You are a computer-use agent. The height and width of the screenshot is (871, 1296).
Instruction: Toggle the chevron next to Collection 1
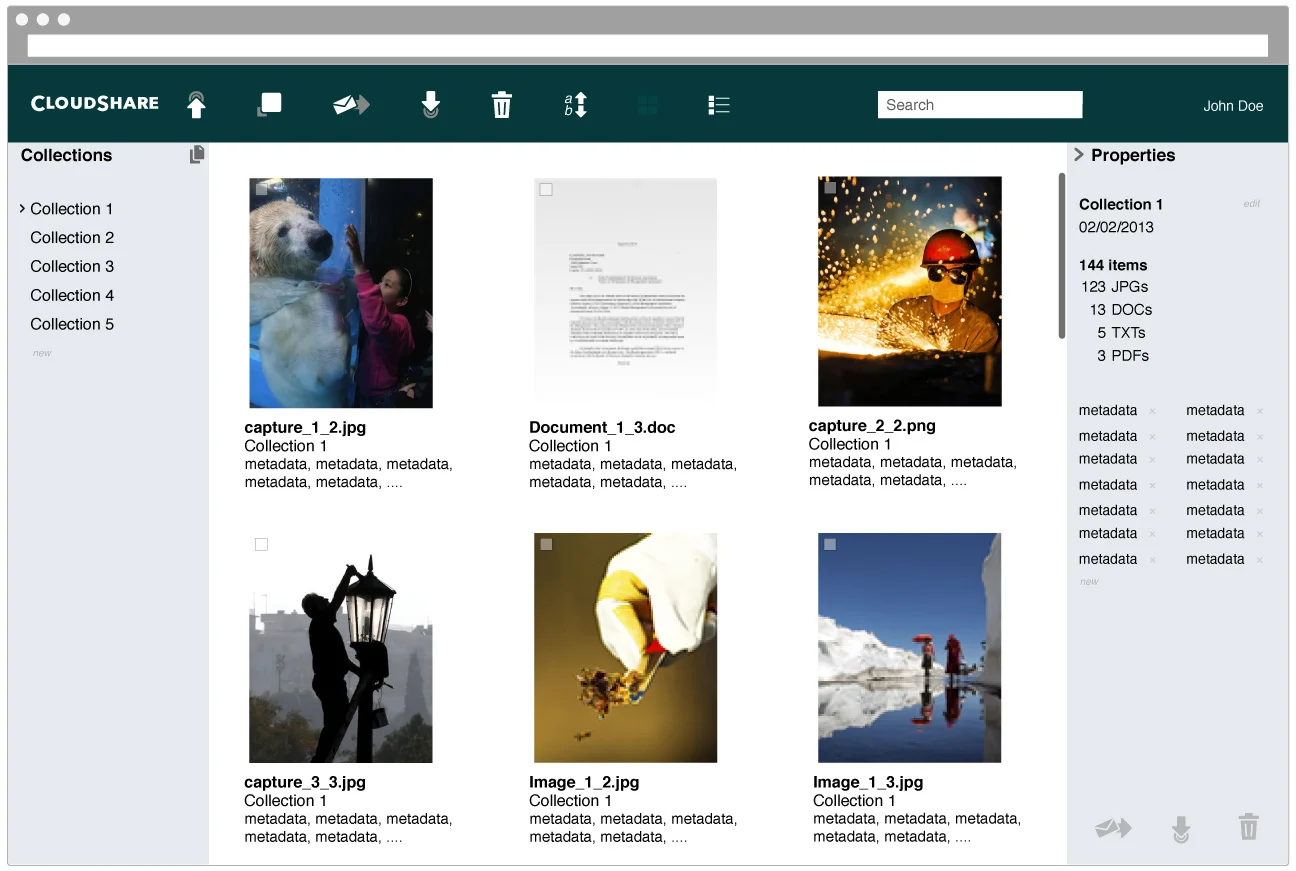click(x=22, y=208)
